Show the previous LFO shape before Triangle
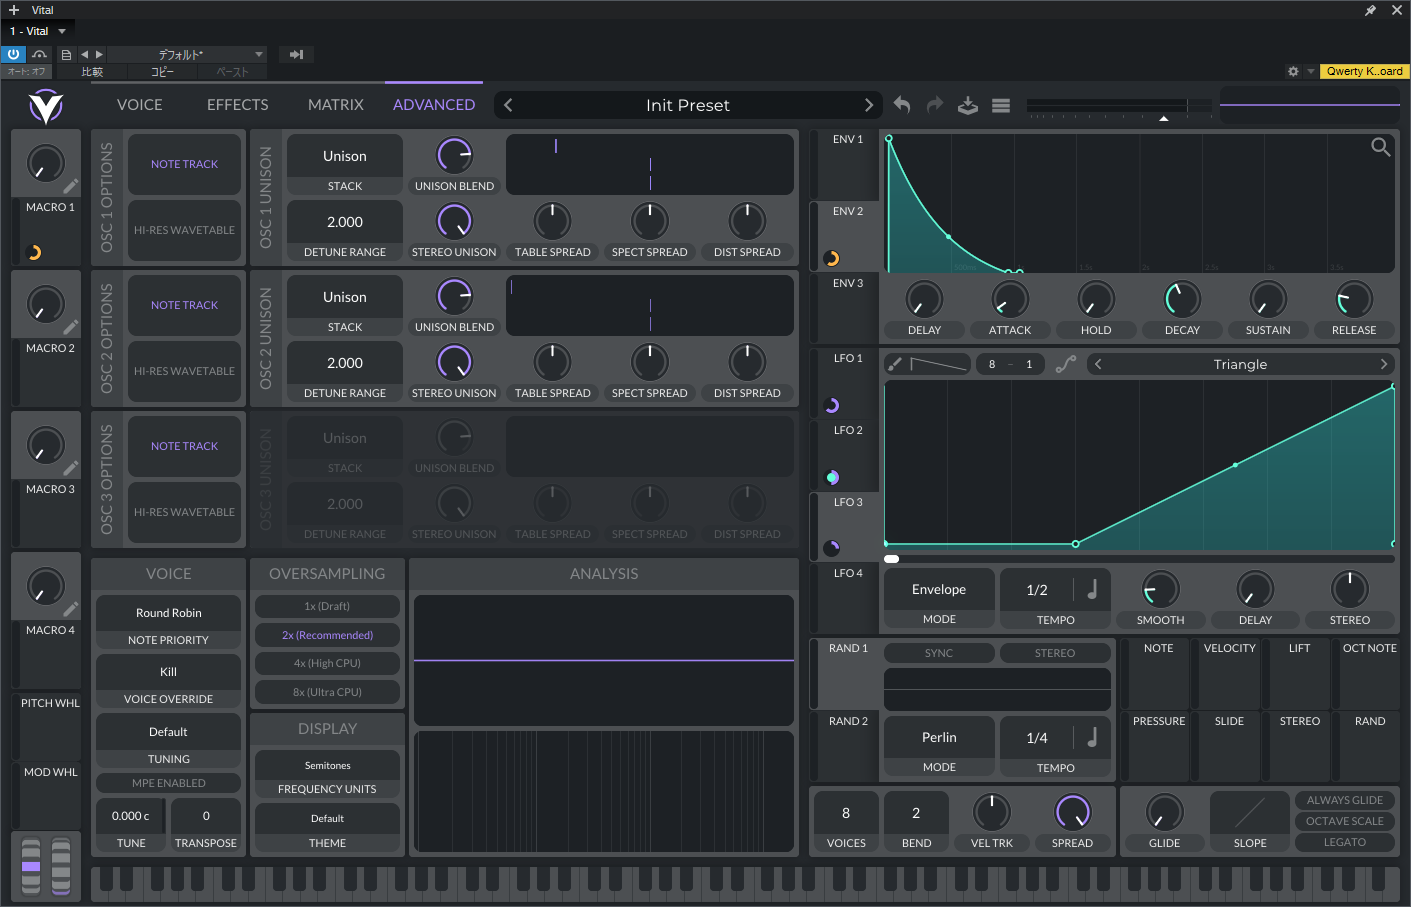The image size is (1411, 907). [1098, 364]
